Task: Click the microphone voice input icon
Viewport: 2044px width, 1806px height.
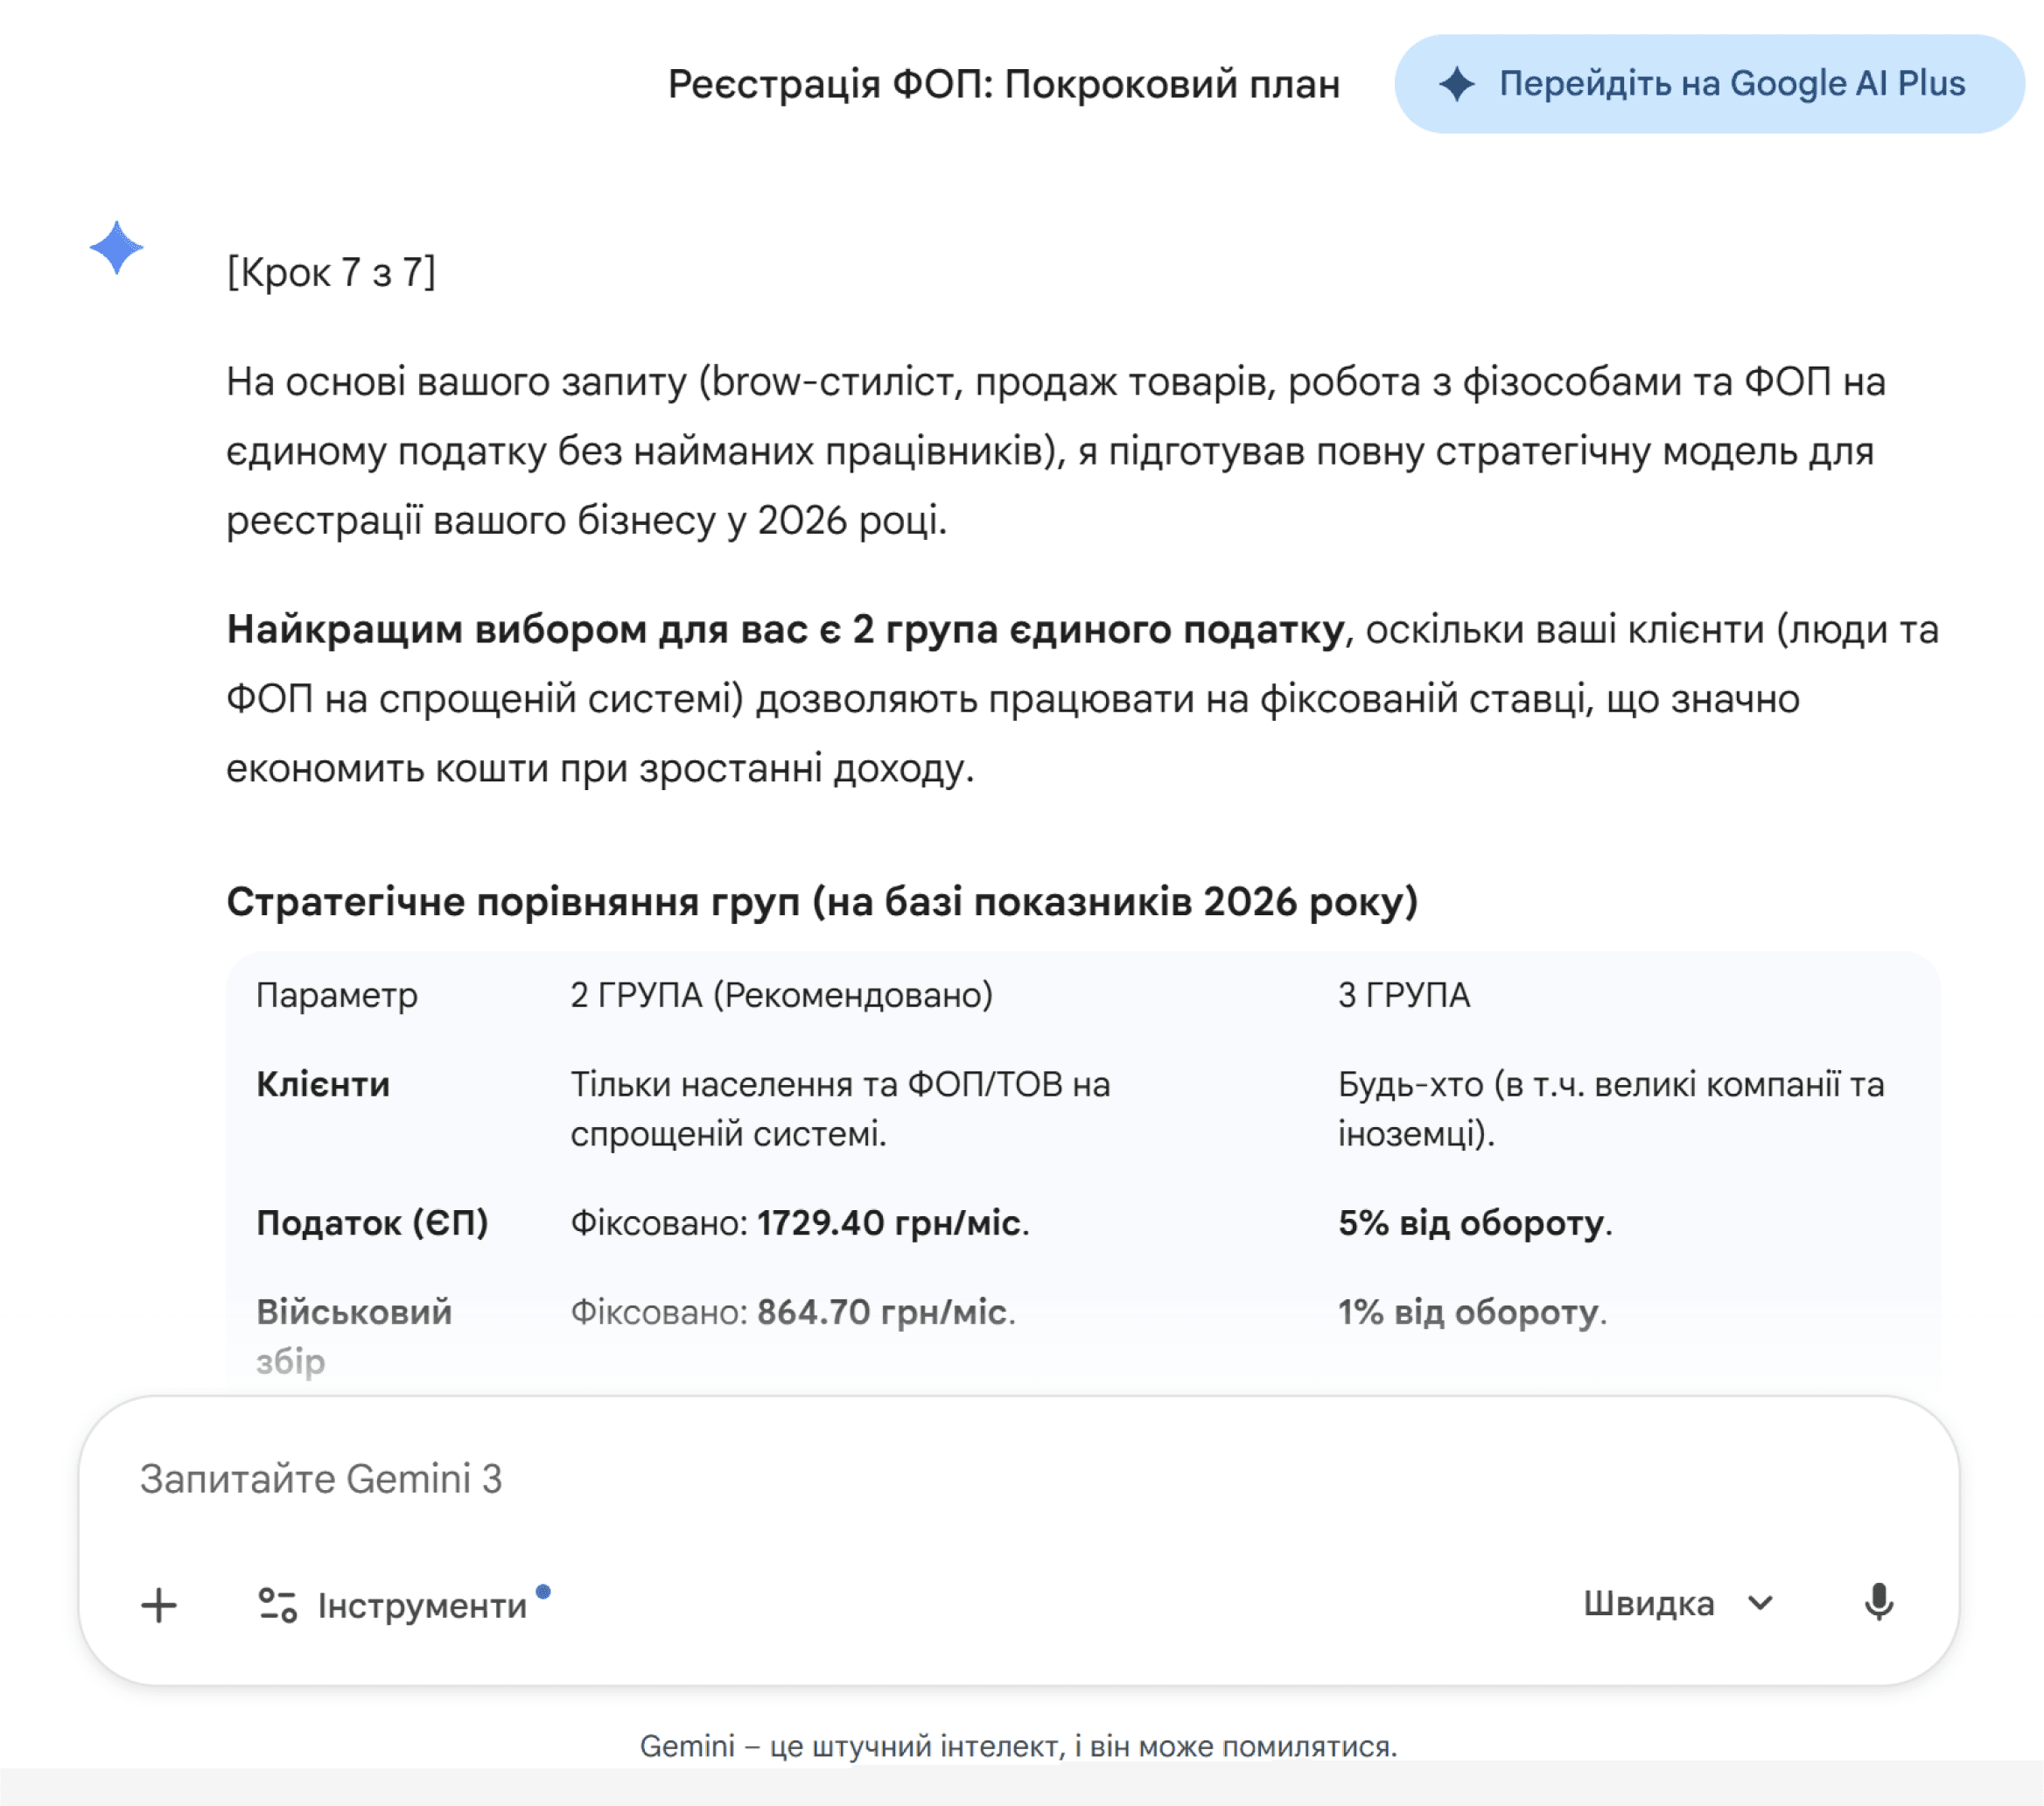Action: 1878,1603
